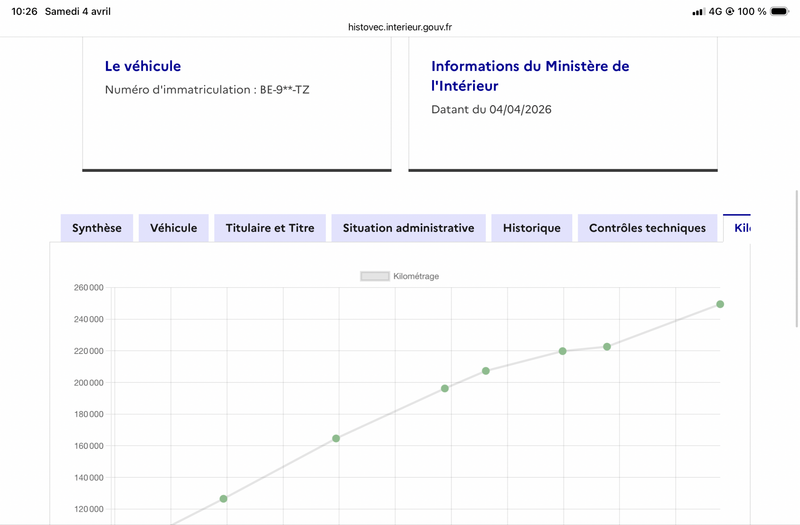Switch to the Véhicule tab

point(173,228)
